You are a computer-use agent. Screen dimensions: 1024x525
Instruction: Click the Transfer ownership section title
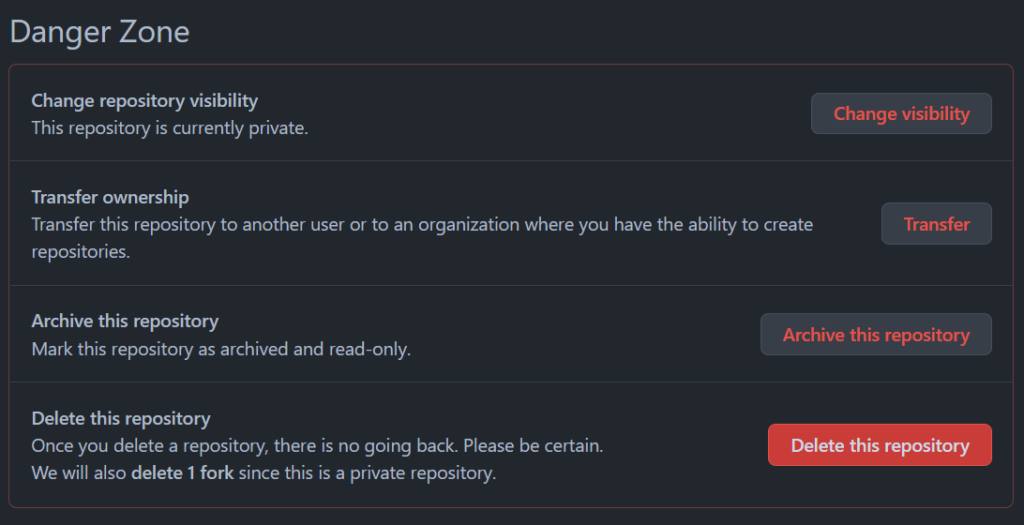tap(110, 197)
